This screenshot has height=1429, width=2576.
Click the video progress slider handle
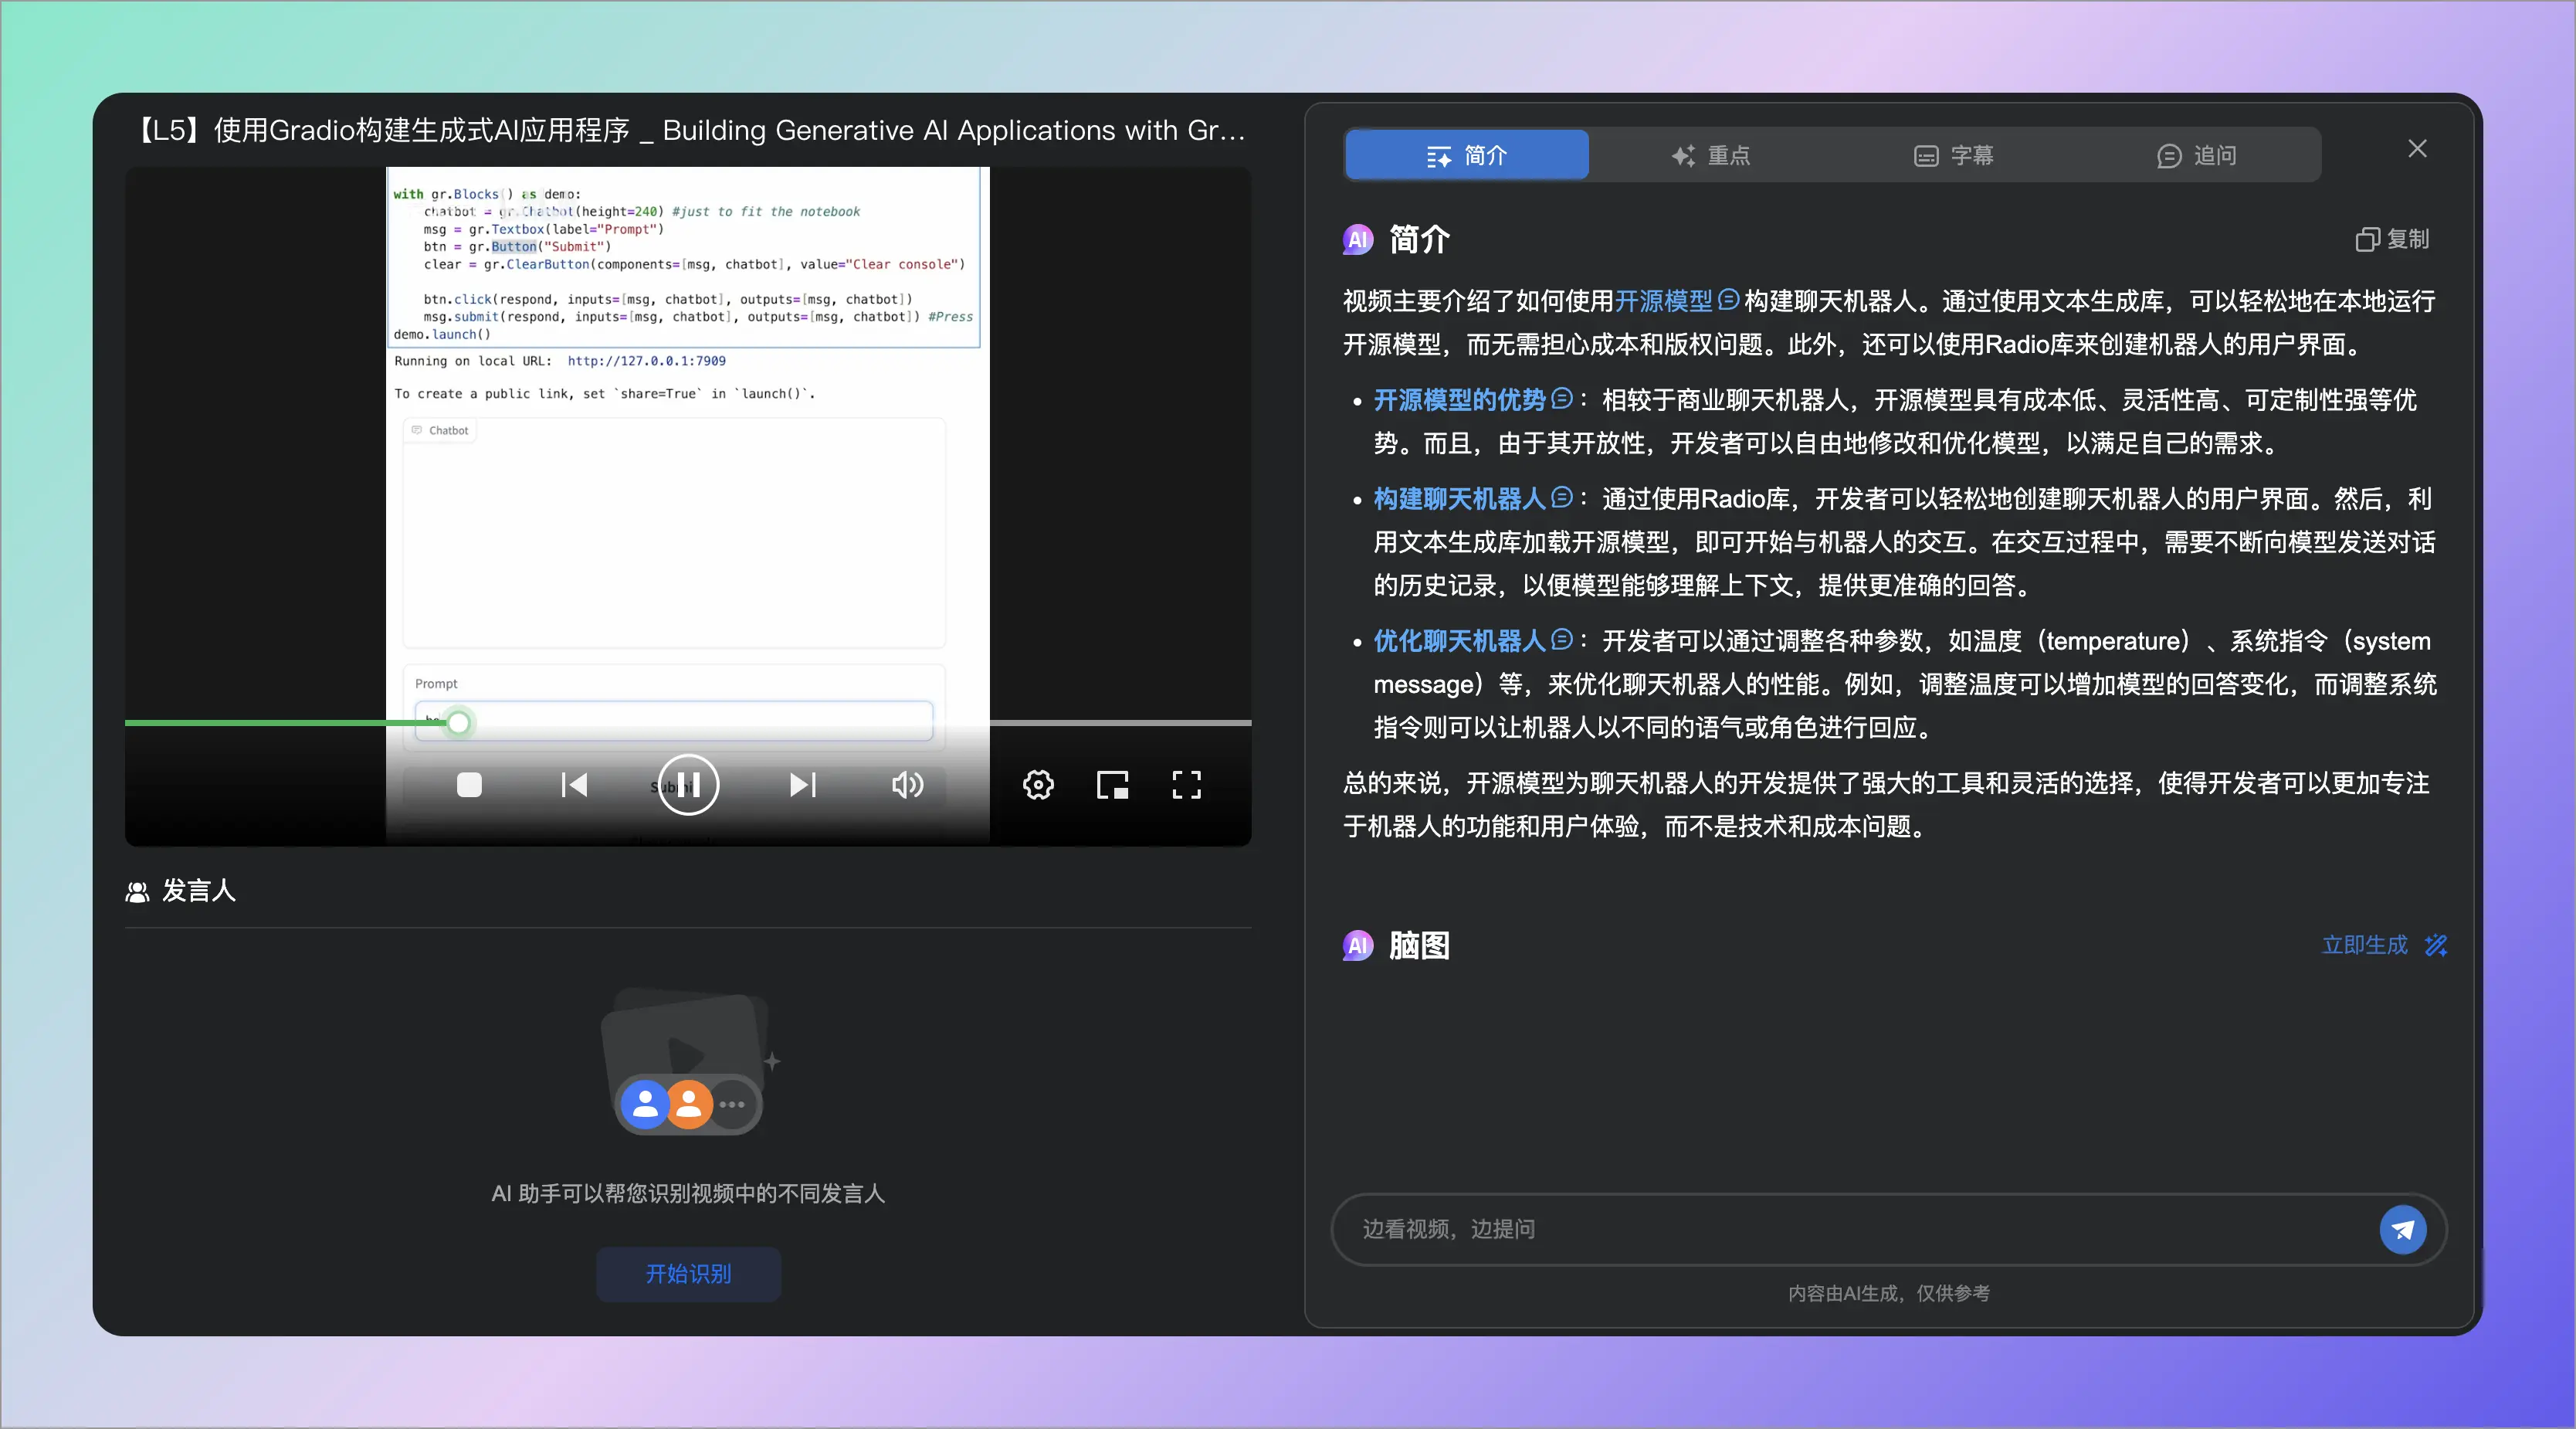(458, 722)
